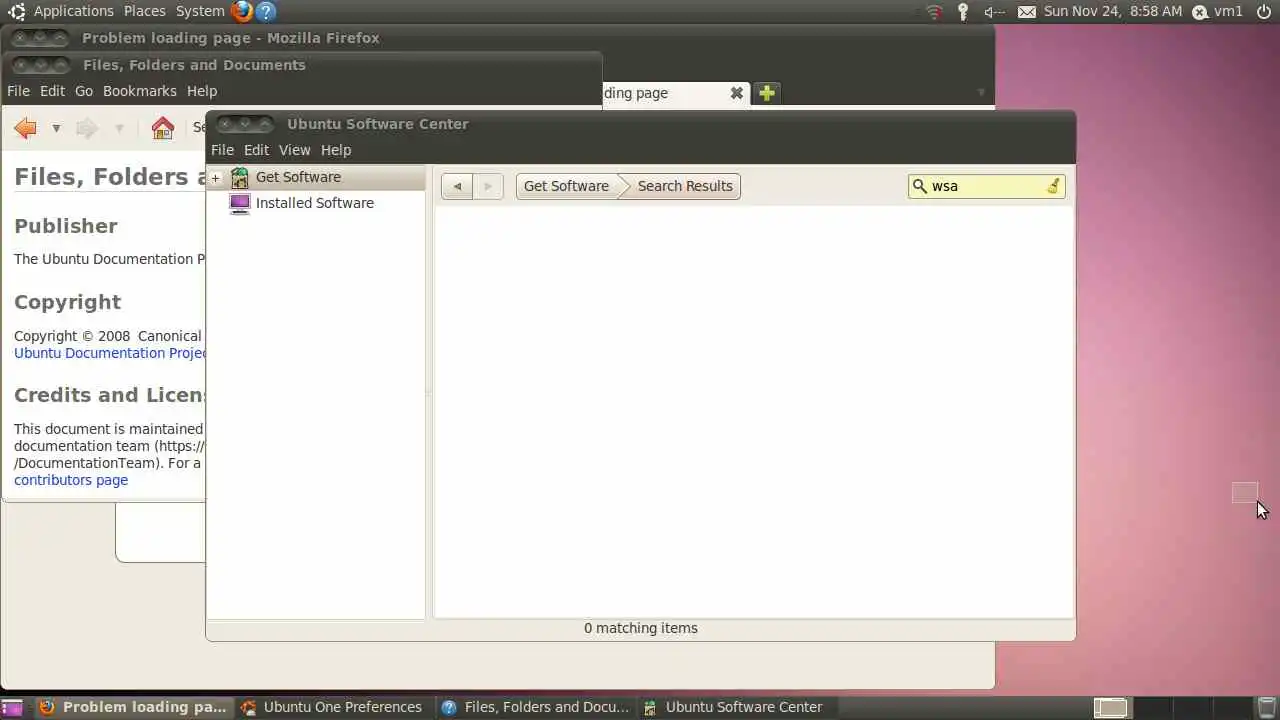Switch to Firefox via taskbar button
Screen dimensions: 1280x720
tap(133, 707)
